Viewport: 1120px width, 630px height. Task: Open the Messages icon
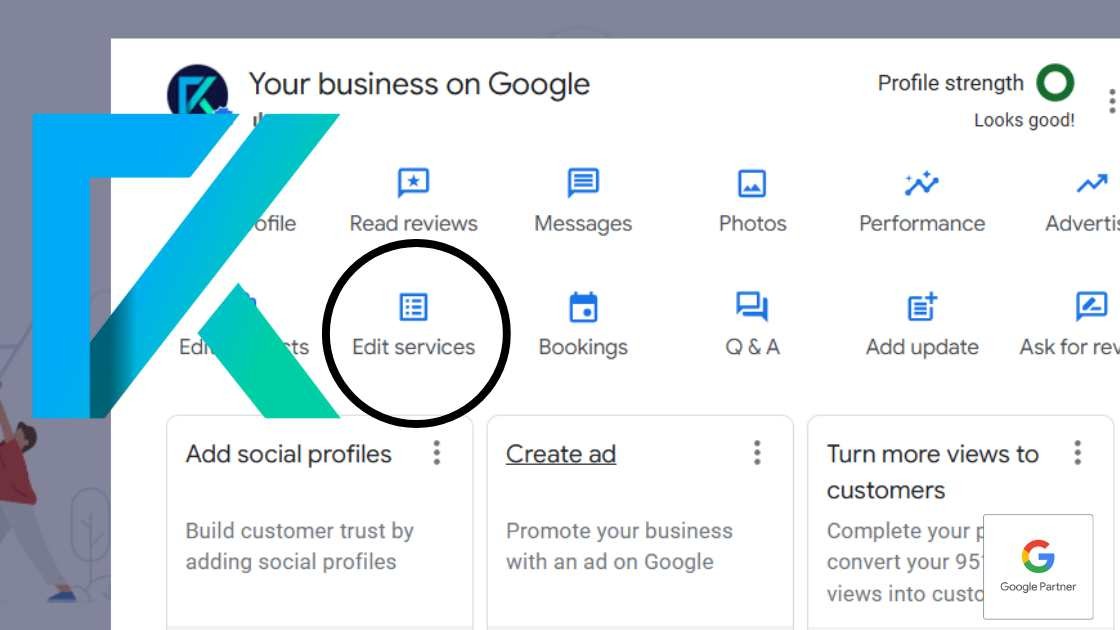(583, 183)
